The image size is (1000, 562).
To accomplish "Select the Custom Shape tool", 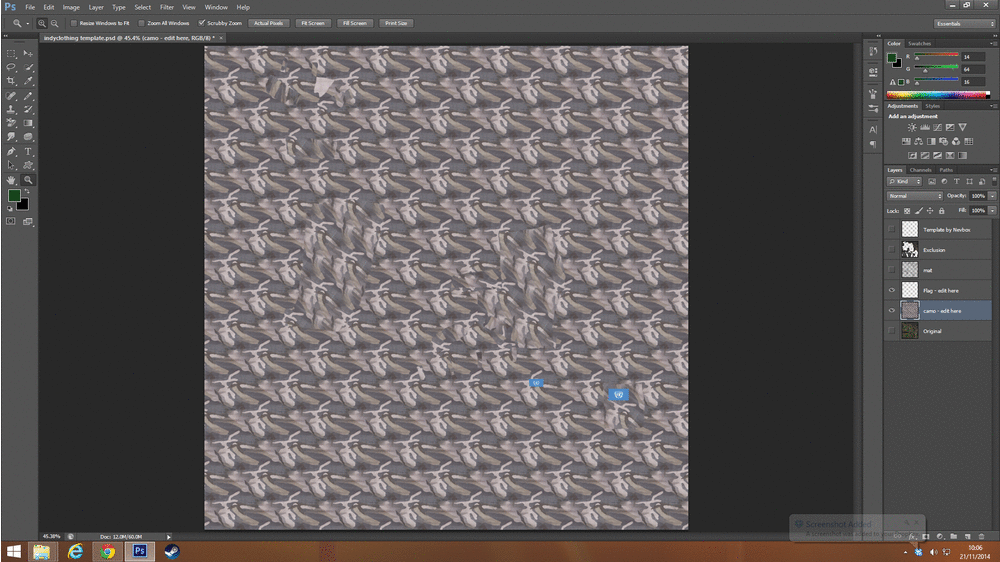I will click(x=28, y=165).
